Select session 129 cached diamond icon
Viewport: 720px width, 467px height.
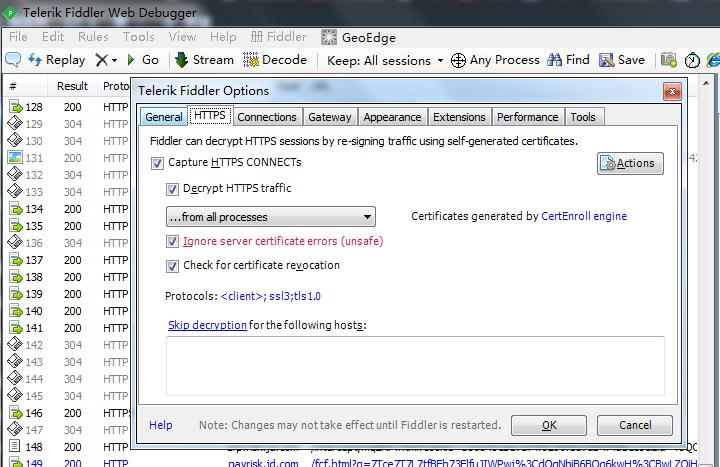(15, 124)
